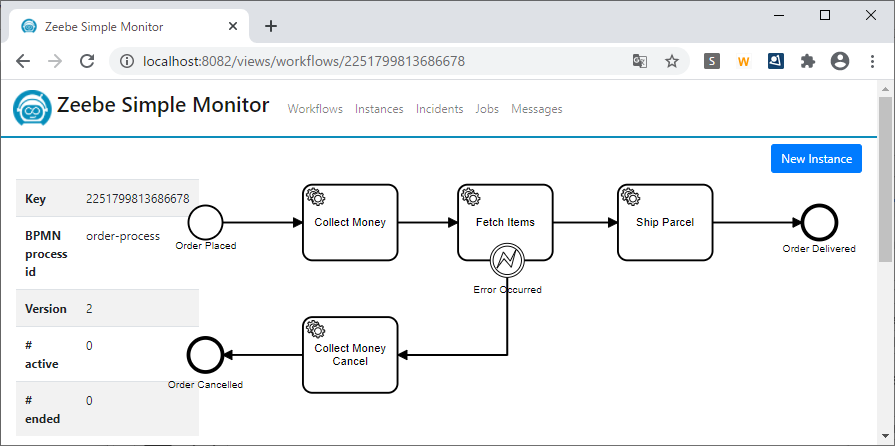Click the Version value 2
895x446 pixels.
click(90, 309)
